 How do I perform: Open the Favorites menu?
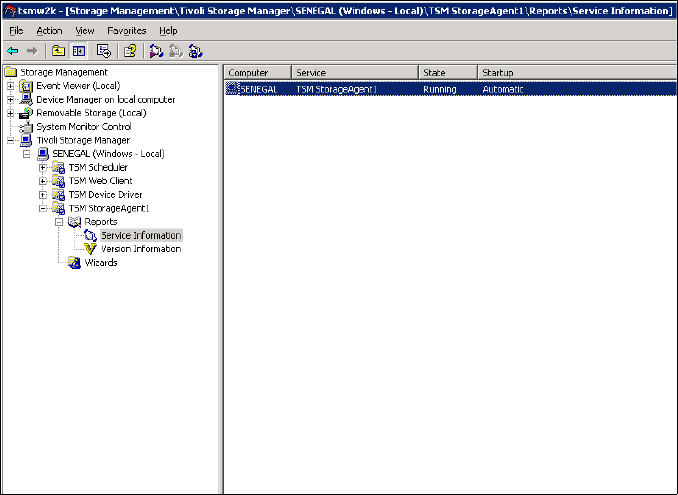[x=127, y=31]
